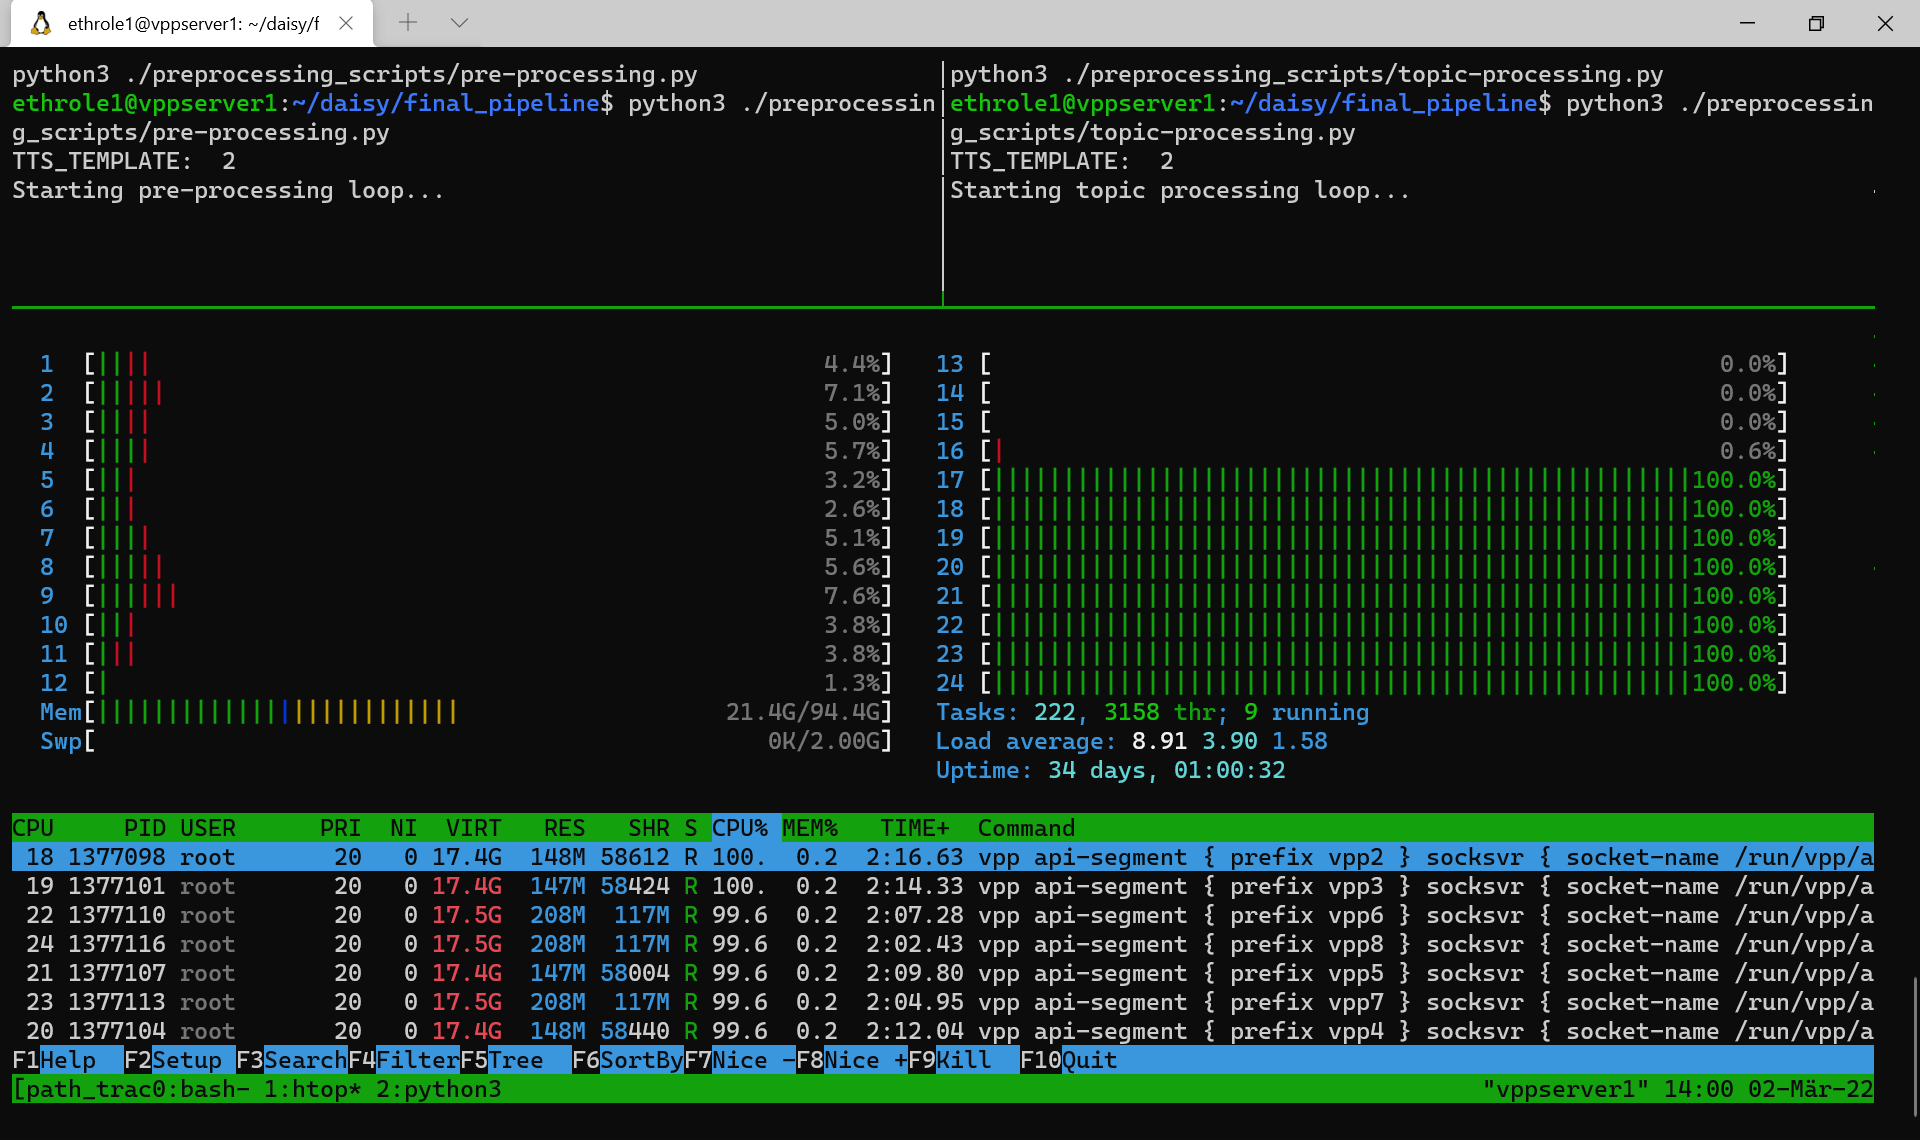The width and height of the screenshot is (1920, 1140).
Task: Click the Tasks: 222 summary line
Action: pyautogui.click(x=1152, y=712)
